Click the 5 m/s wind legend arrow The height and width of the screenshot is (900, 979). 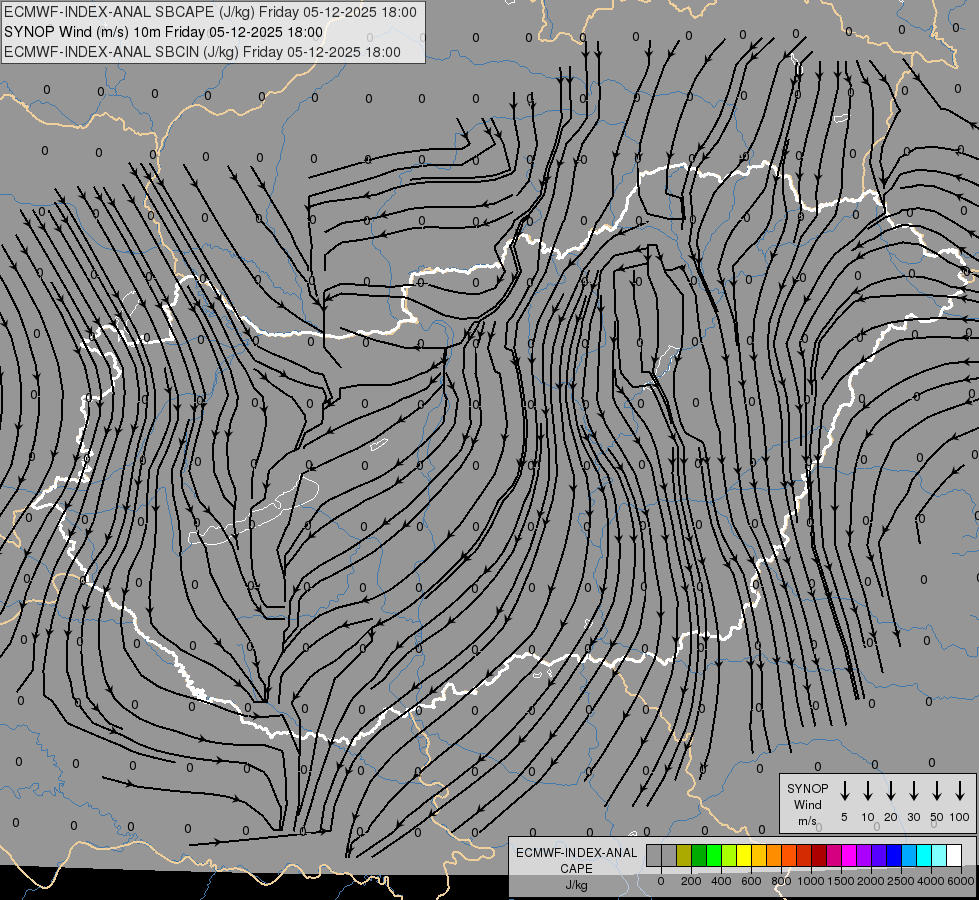tap(844, 791)
